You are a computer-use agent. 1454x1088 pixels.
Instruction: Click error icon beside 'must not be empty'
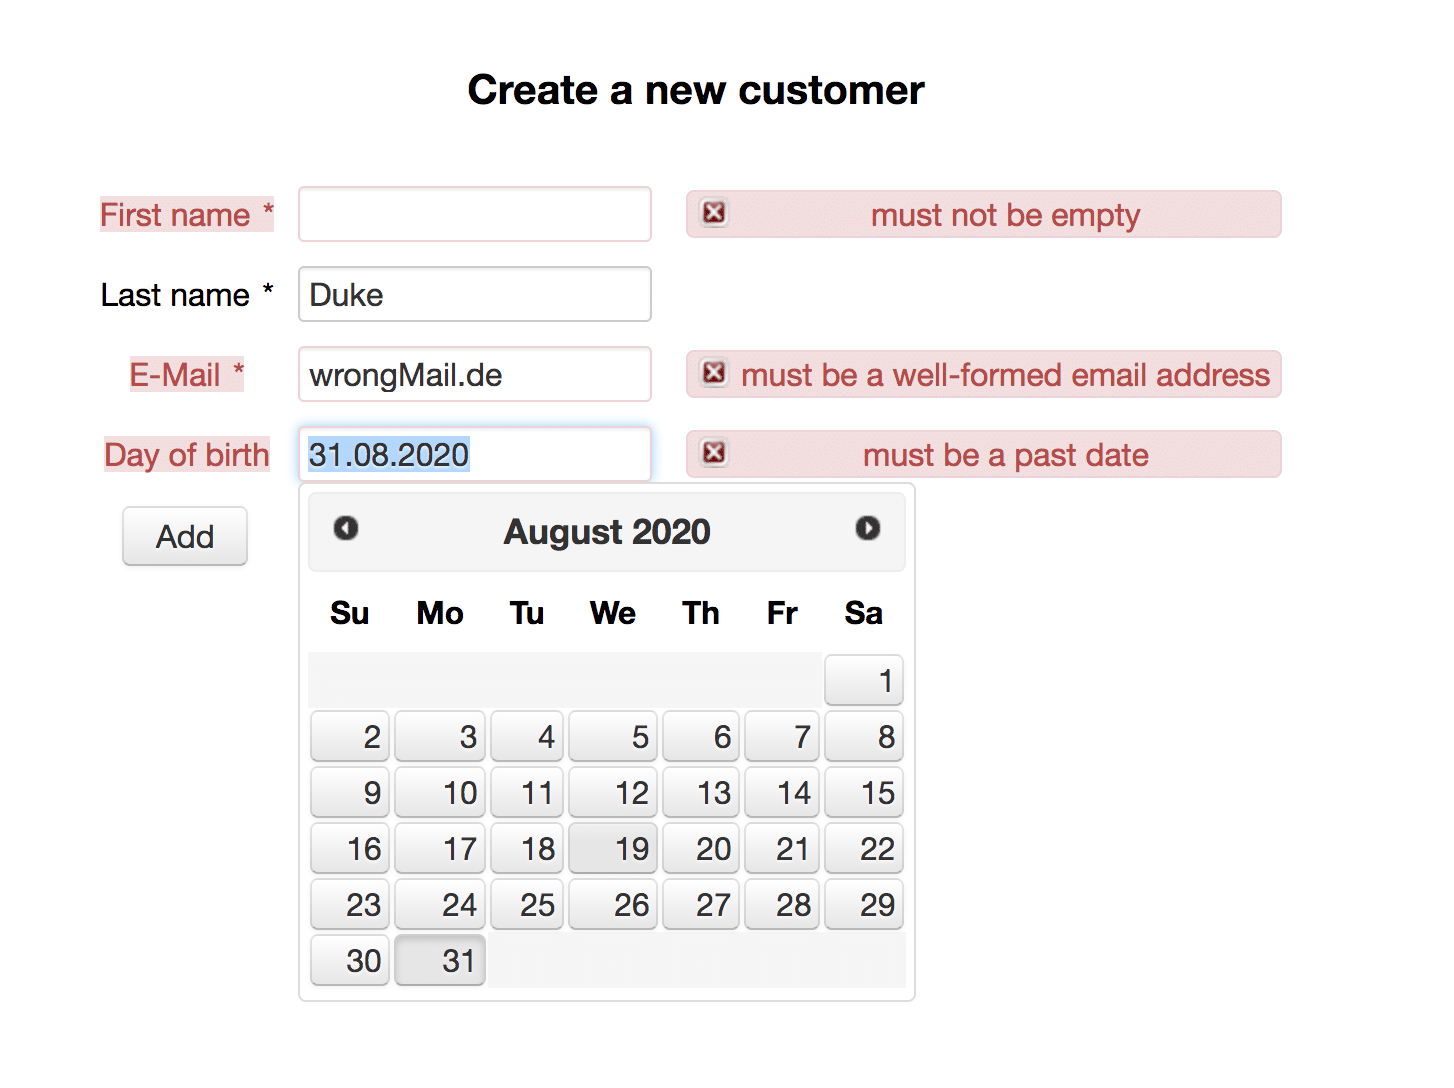(714, 213)
